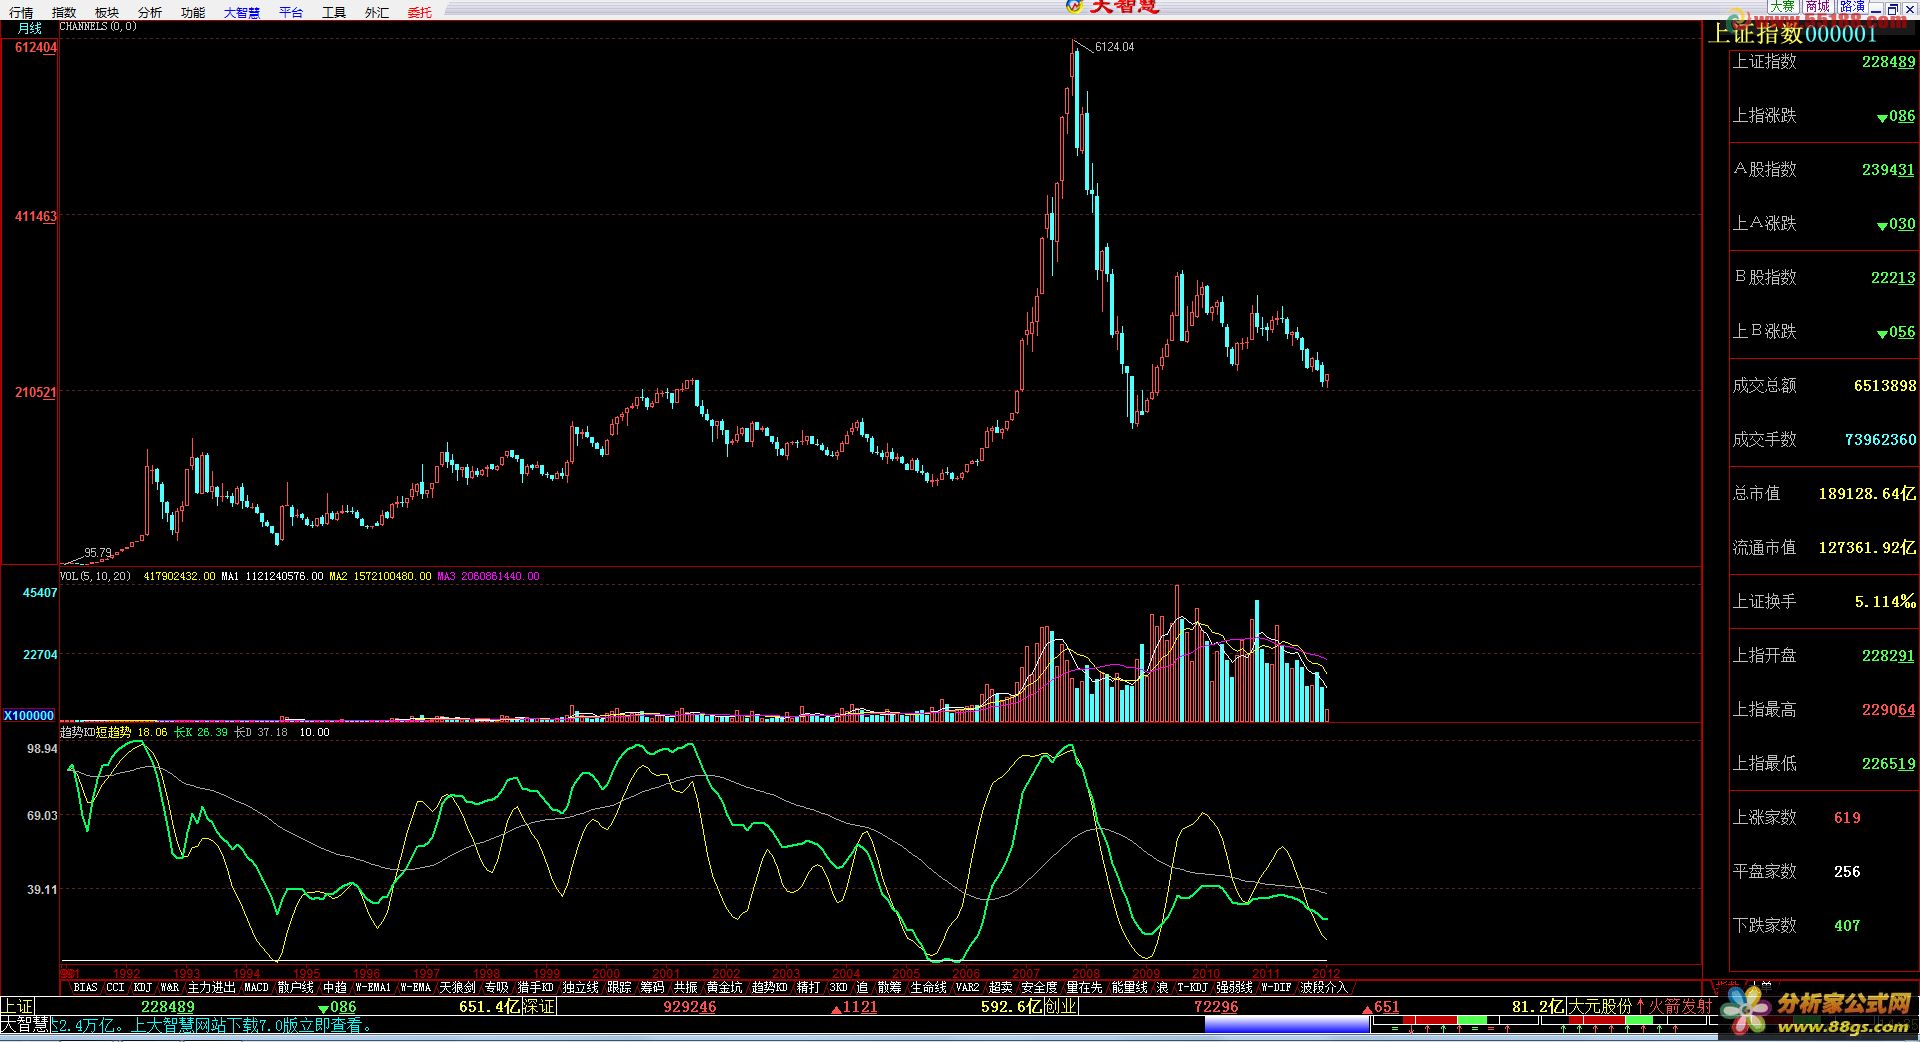
Task: Switch to the 猎手KD indicator tab
Action: tap(535, 987)
